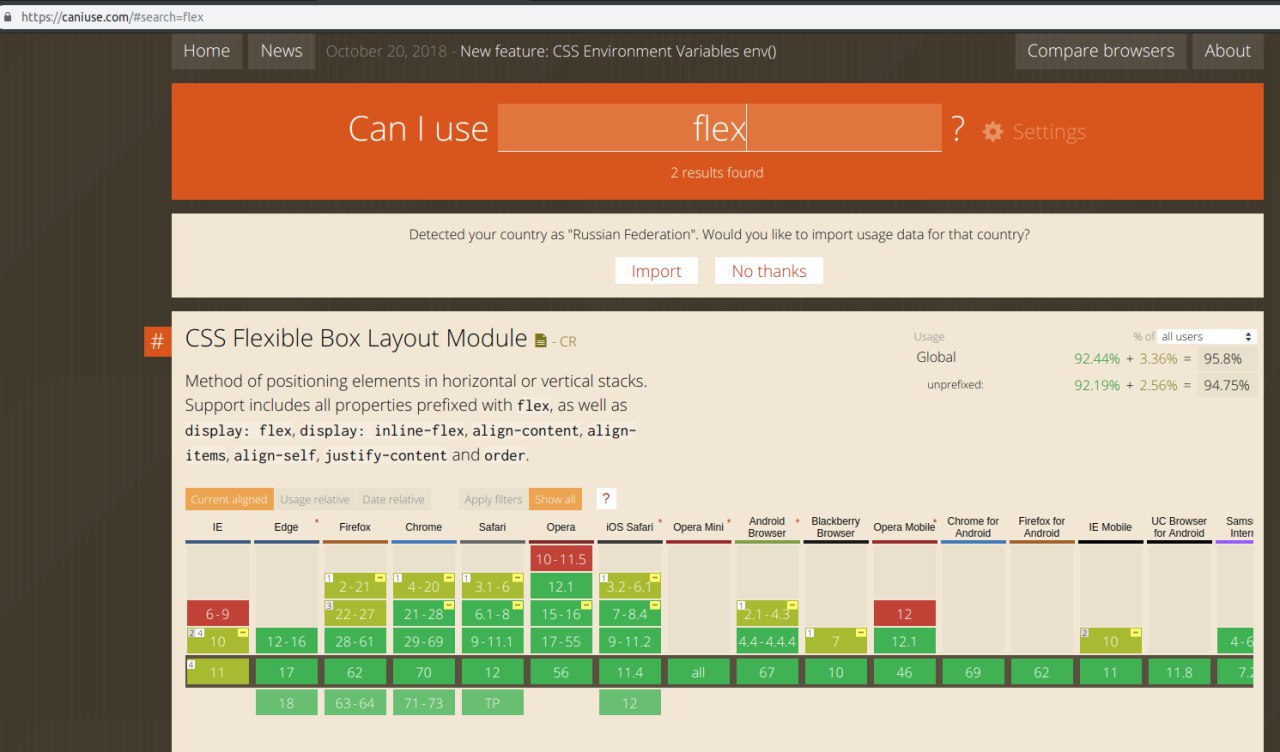Switch to Usage relative view

[315, 499]
